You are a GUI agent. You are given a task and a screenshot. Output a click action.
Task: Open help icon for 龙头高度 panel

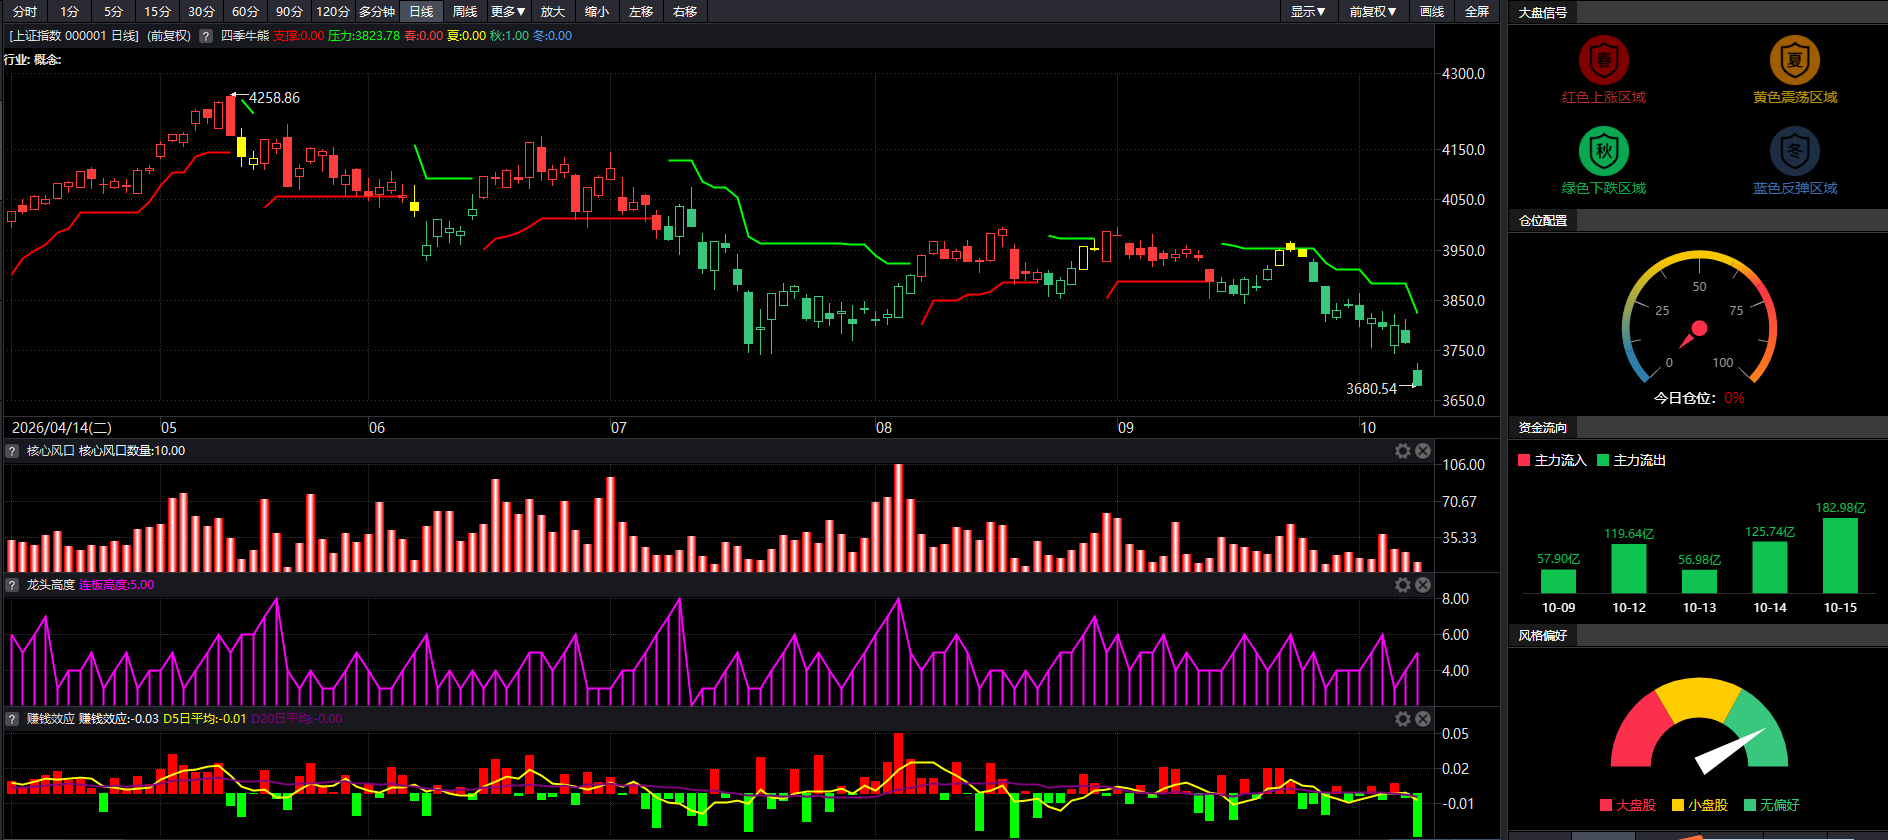point(13,585)
